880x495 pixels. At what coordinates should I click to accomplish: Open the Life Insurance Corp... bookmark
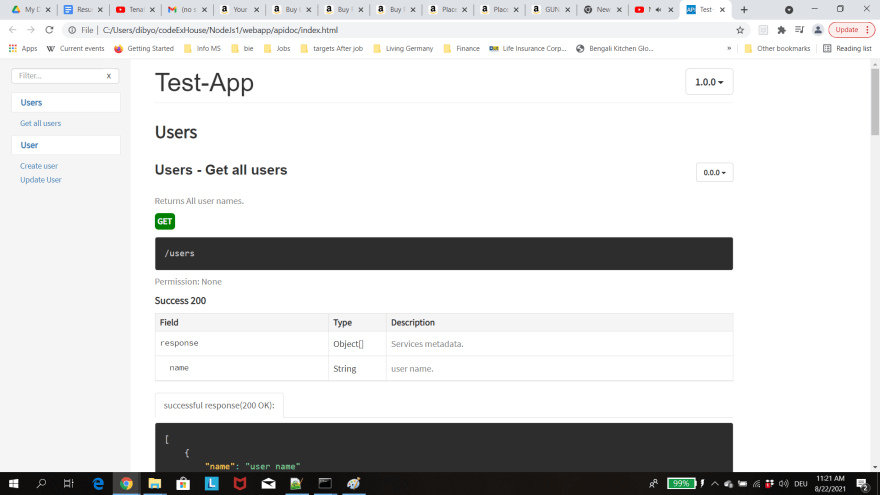[528, 49]
